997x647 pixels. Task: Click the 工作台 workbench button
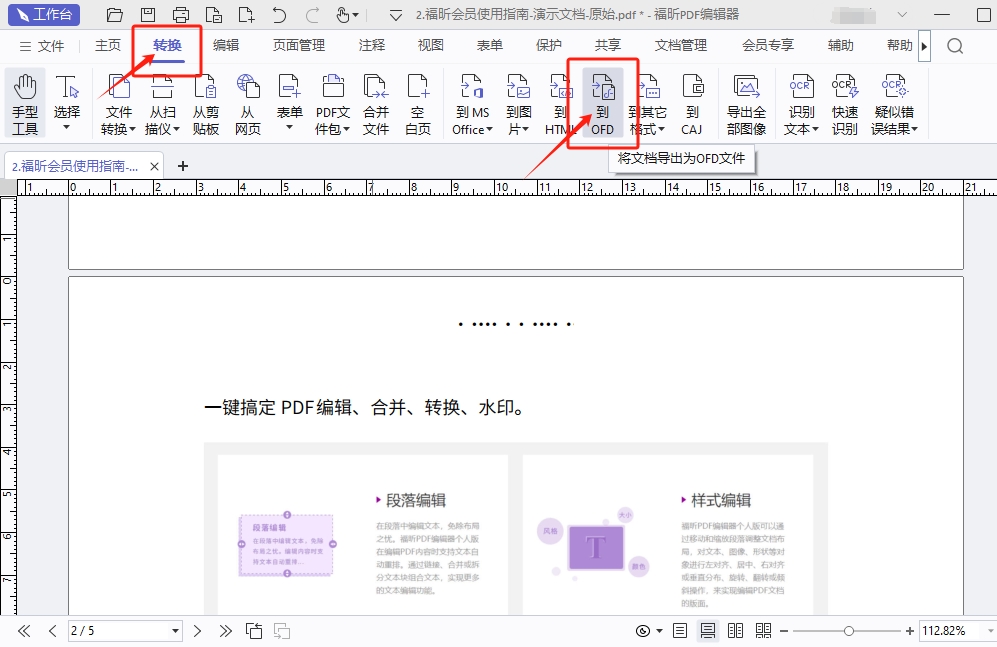(42, 15)
